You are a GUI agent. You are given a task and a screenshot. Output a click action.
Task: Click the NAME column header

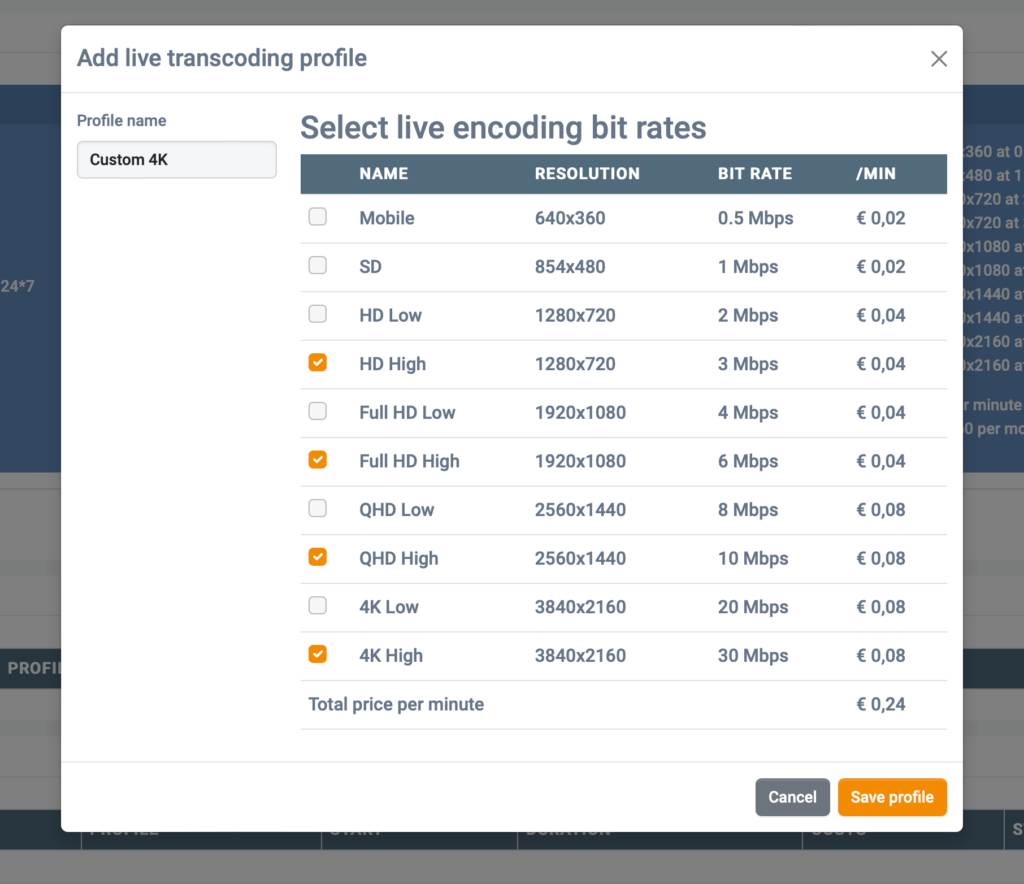coord(384,174)
